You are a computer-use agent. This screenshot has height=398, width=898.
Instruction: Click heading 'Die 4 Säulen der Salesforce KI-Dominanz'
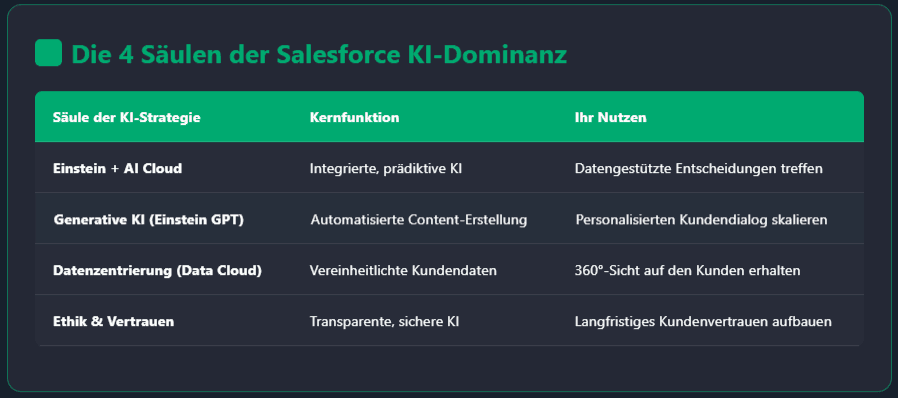pyautogui.click(x=319, y=54)
